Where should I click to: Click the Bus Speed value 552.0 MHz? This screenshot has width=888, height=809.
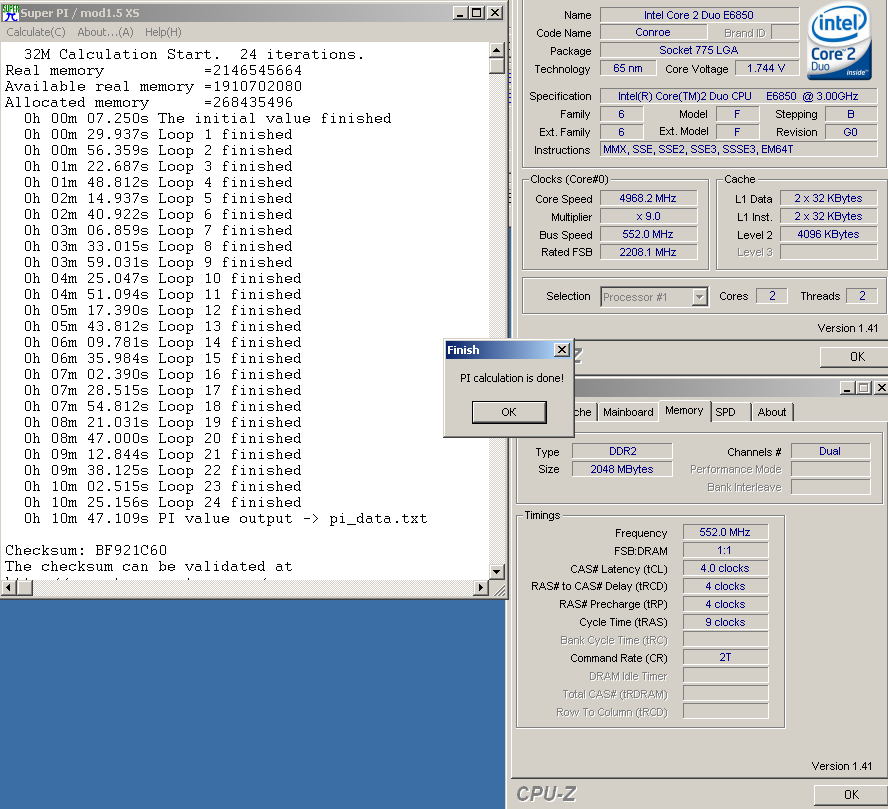(648, 234)
